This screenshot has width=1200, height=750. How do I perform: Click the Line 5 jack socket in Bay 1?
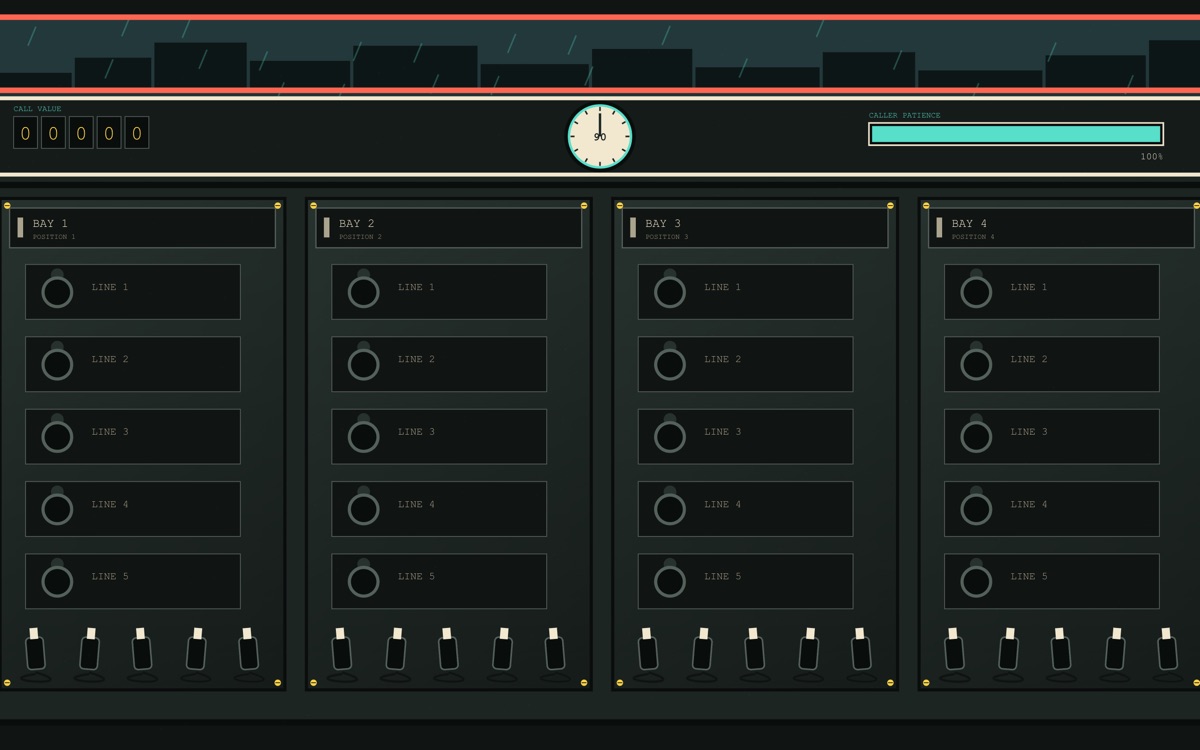pos(57,581)
